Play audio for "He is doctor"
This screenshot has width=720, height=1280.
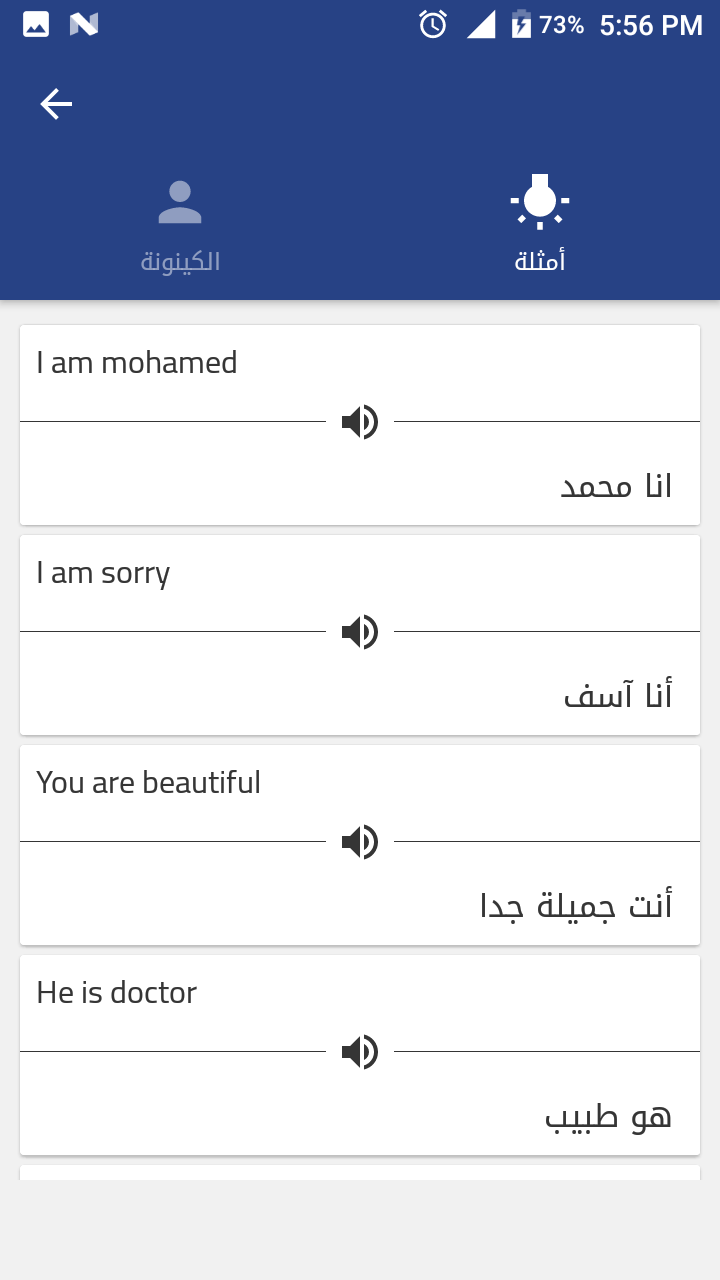[x=360, y=1052]
